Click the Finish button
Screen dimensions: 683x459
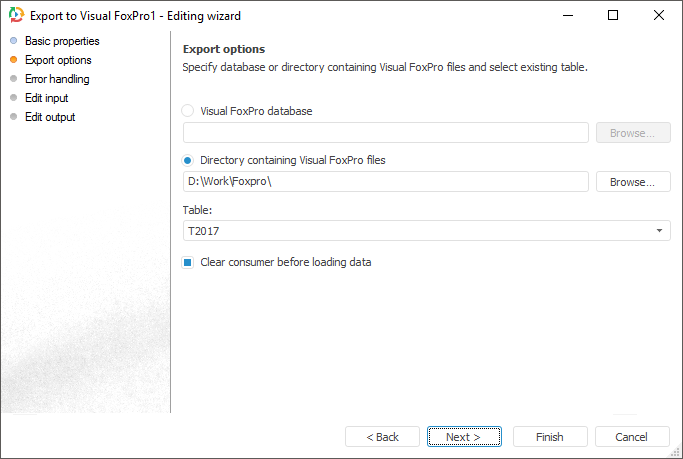click(x=549, y=437)
